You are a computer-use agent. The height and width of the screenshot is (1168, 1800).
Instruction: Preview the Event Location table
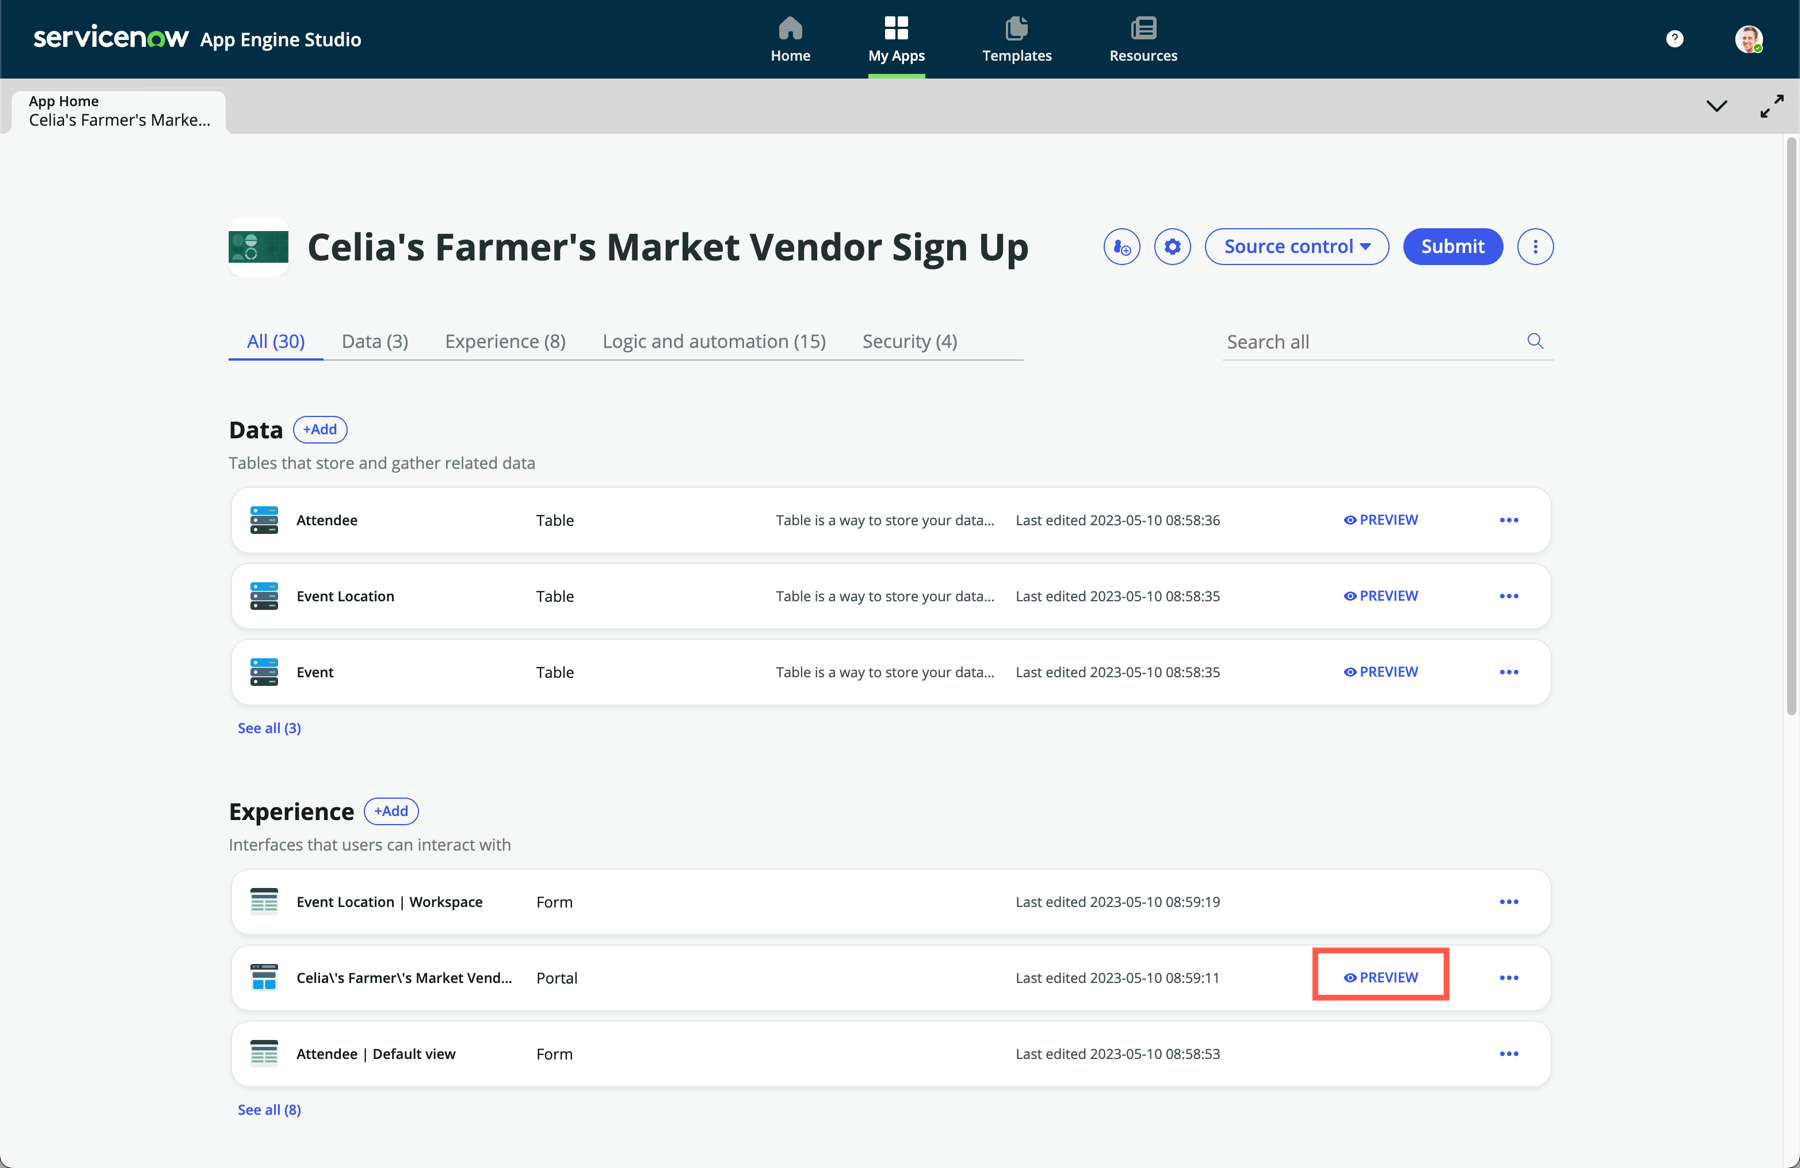[x=1380, y=596]
